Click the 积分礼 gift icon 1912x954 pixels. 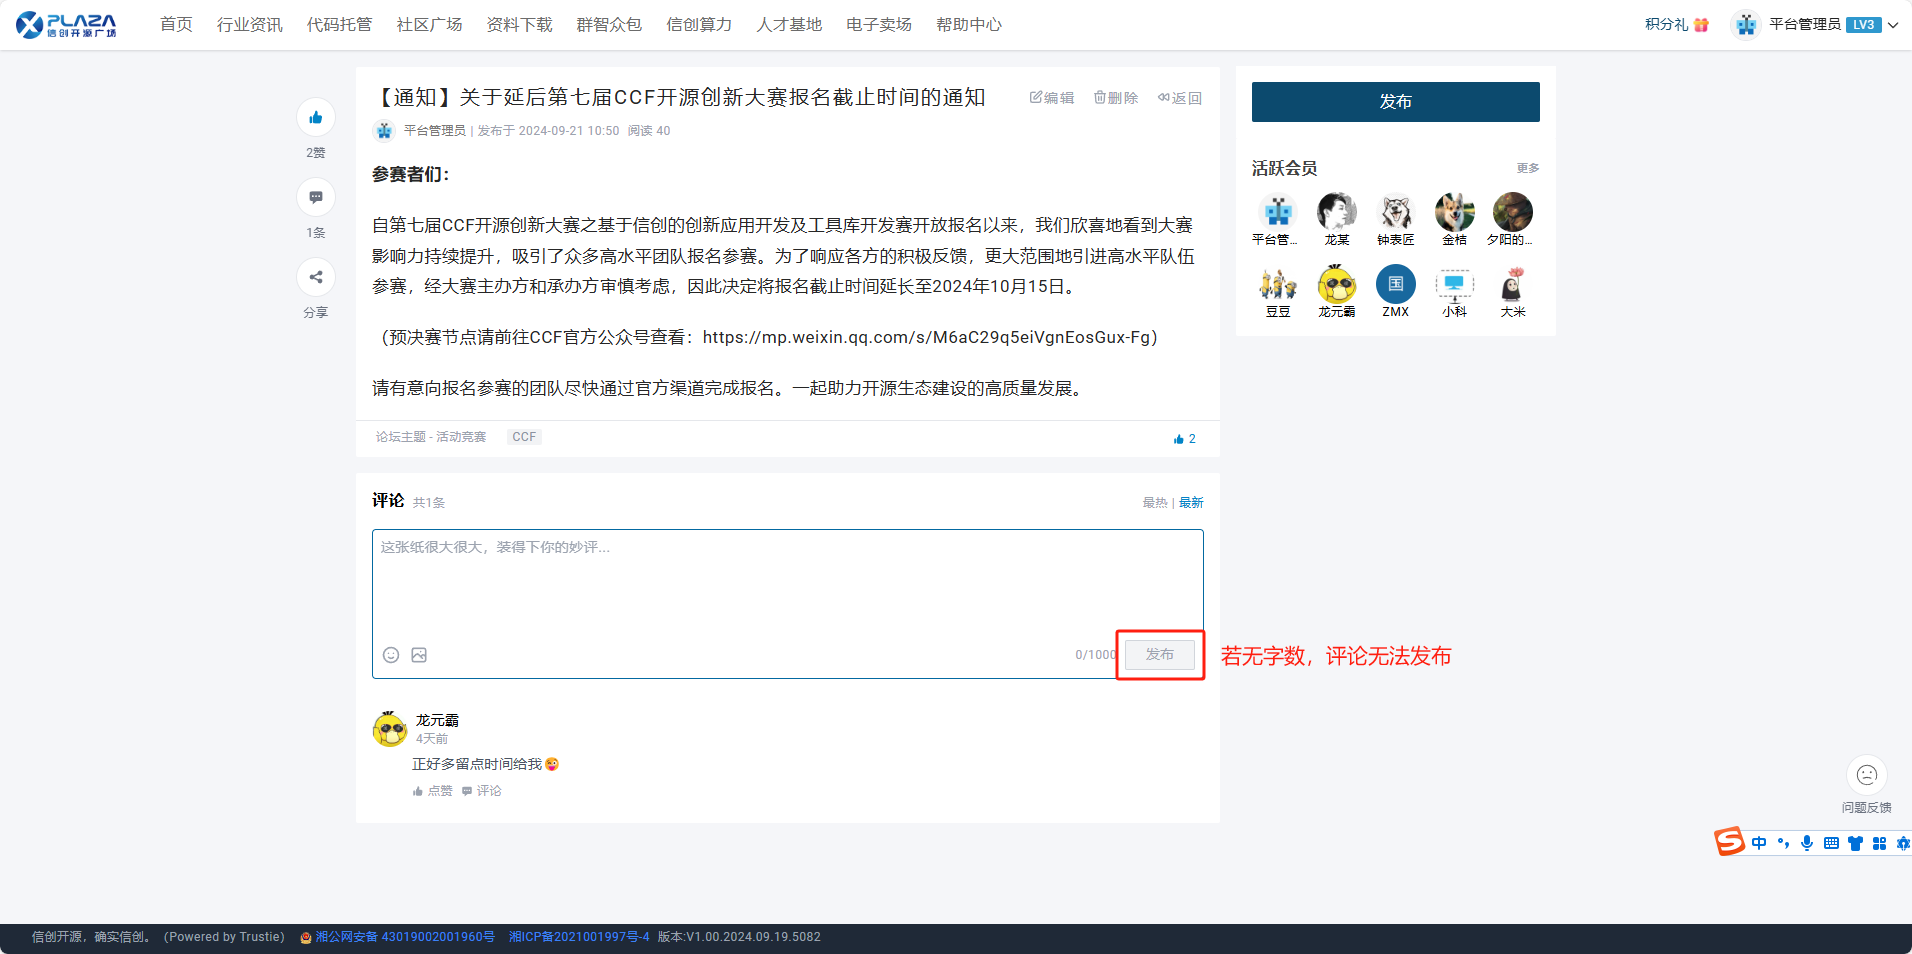coord(1701,25)
